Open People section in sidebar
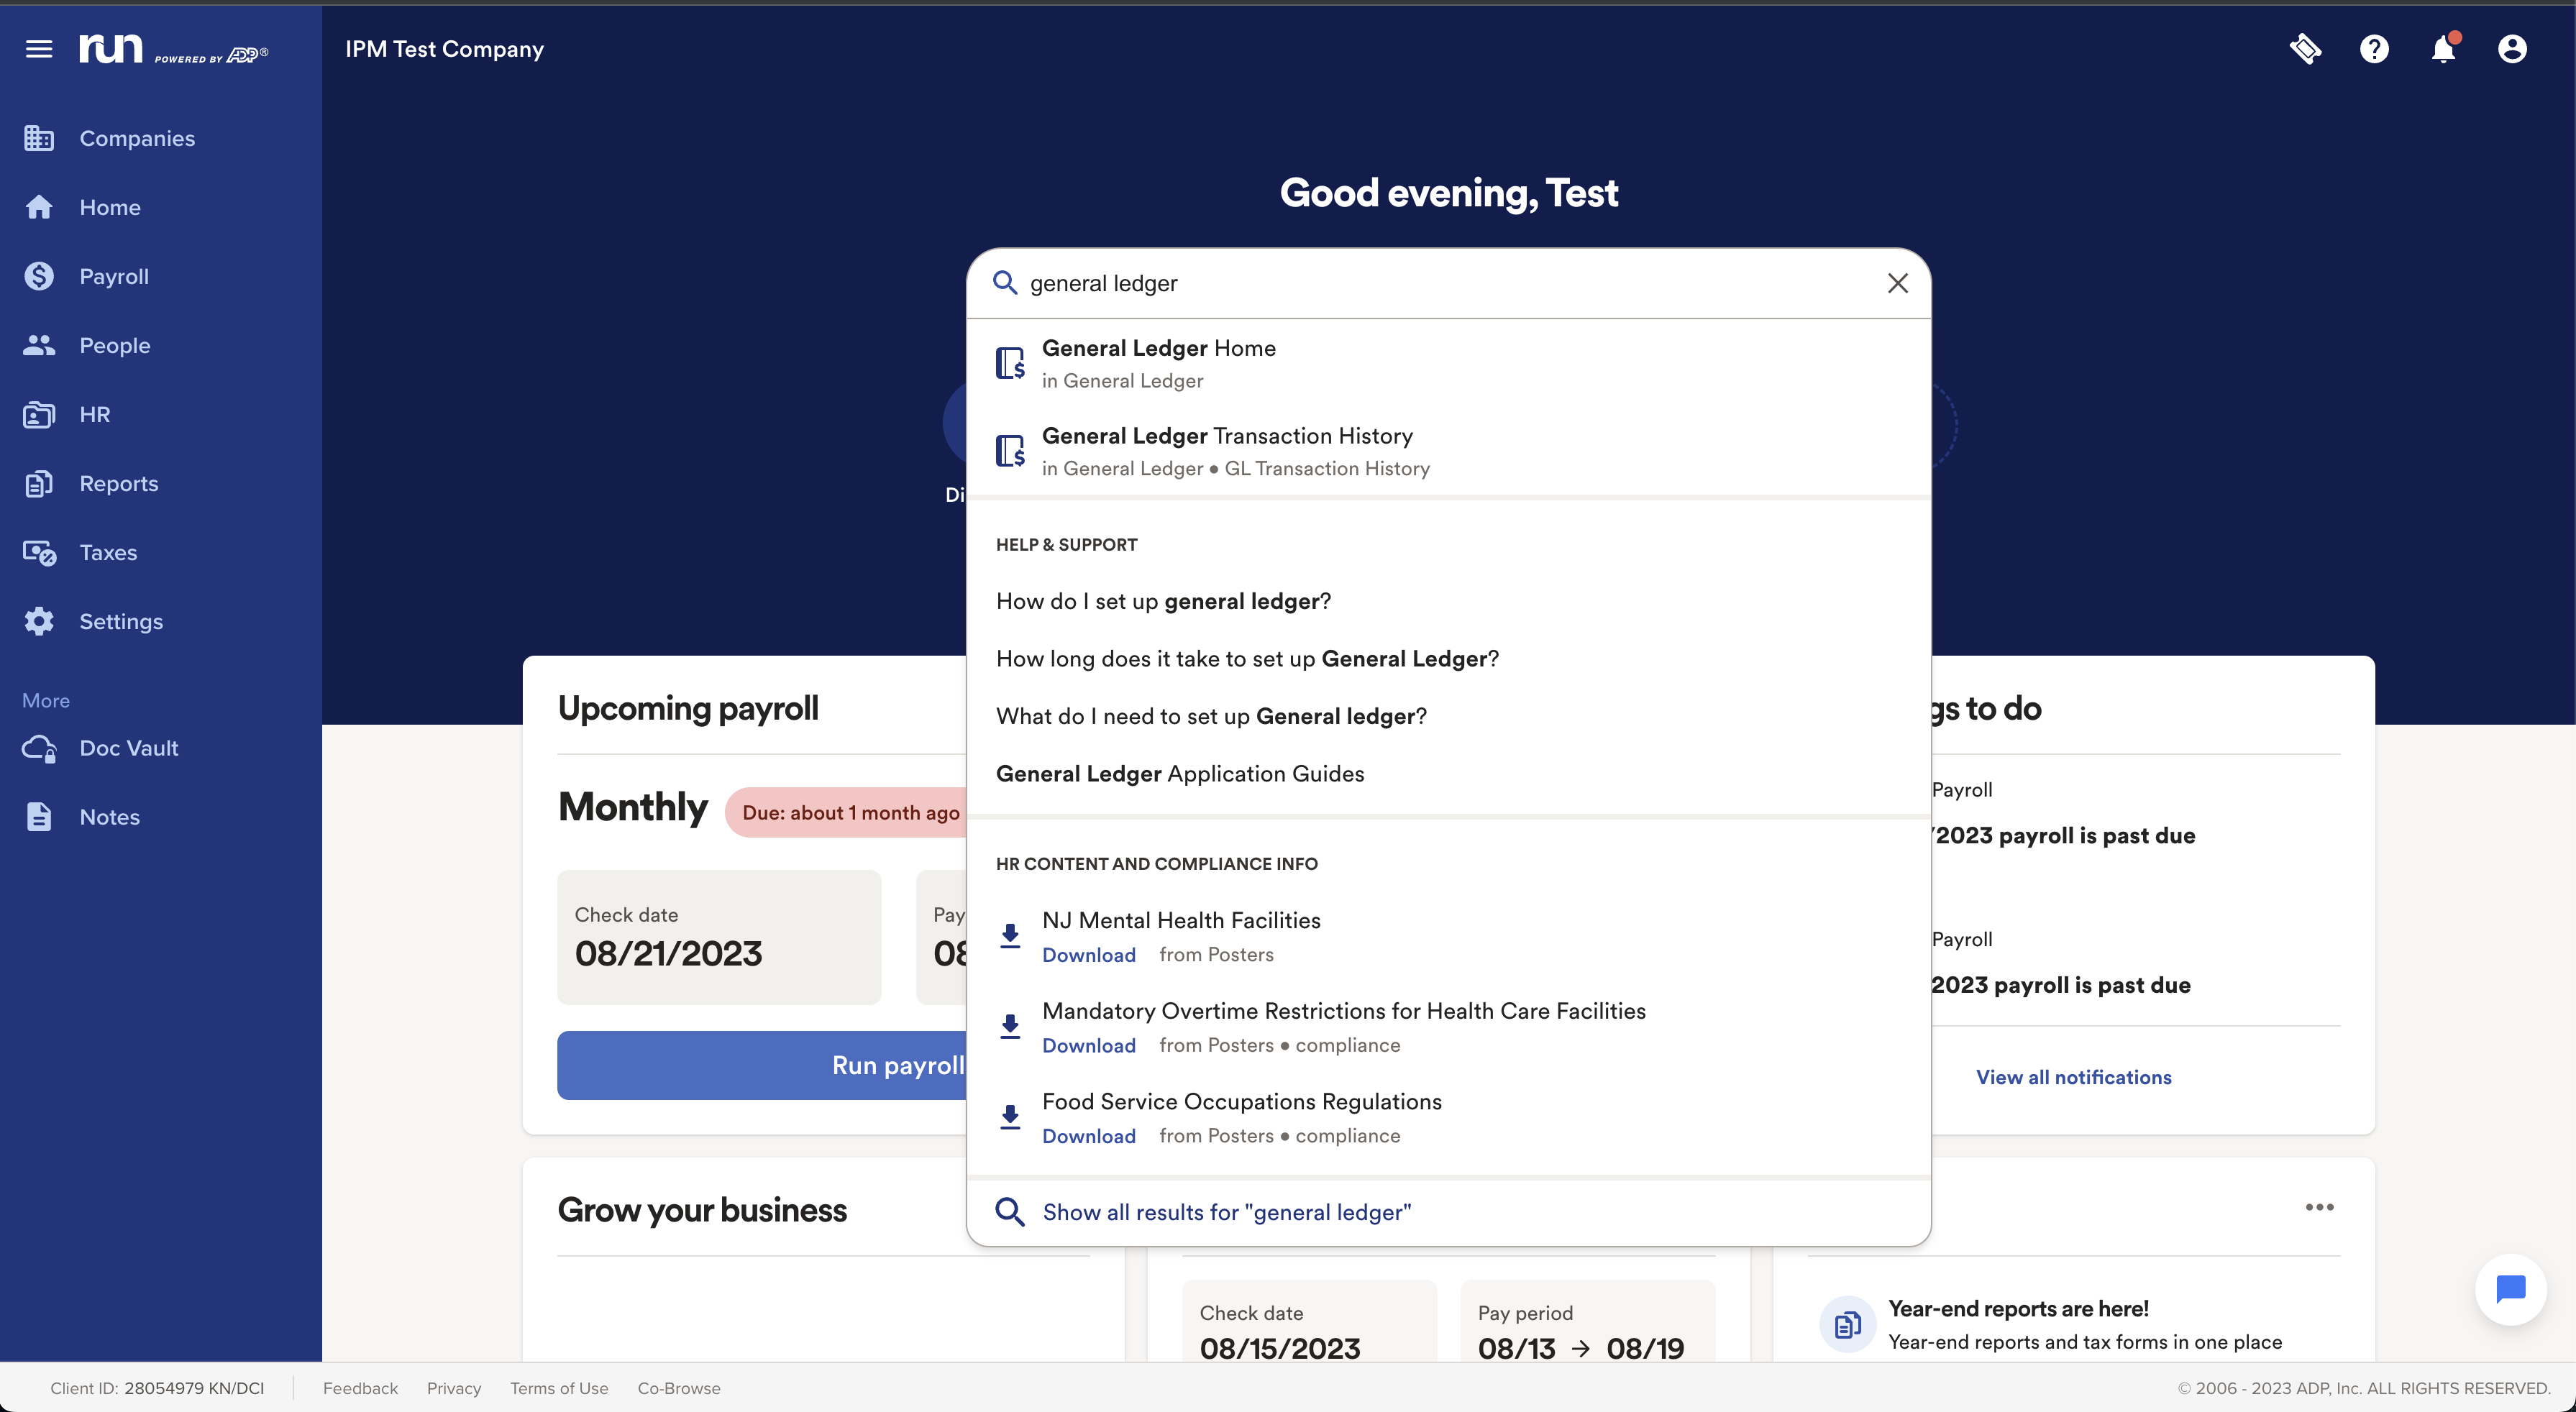 pyautogui.click(x=114, y=345)
